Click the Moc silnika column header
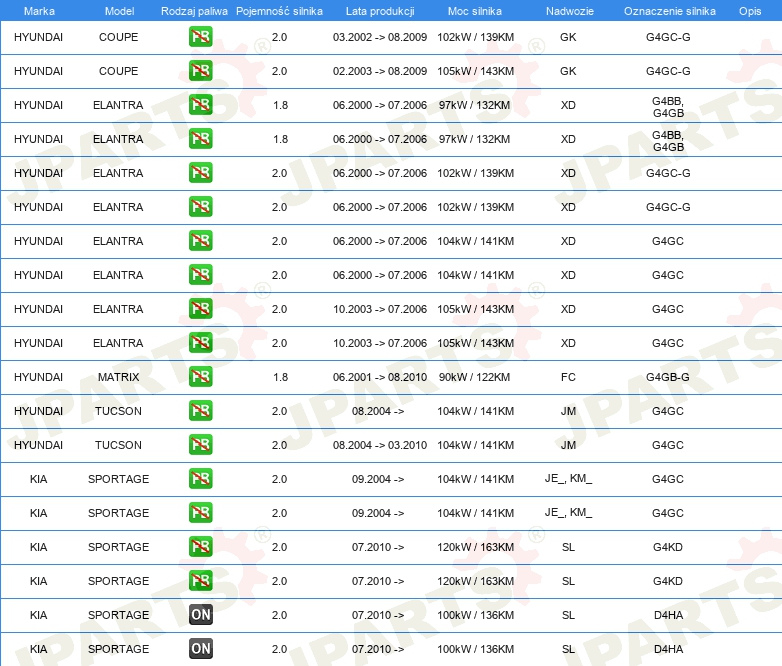The width and height of the screenshot is (782, 666). point(475,10)
